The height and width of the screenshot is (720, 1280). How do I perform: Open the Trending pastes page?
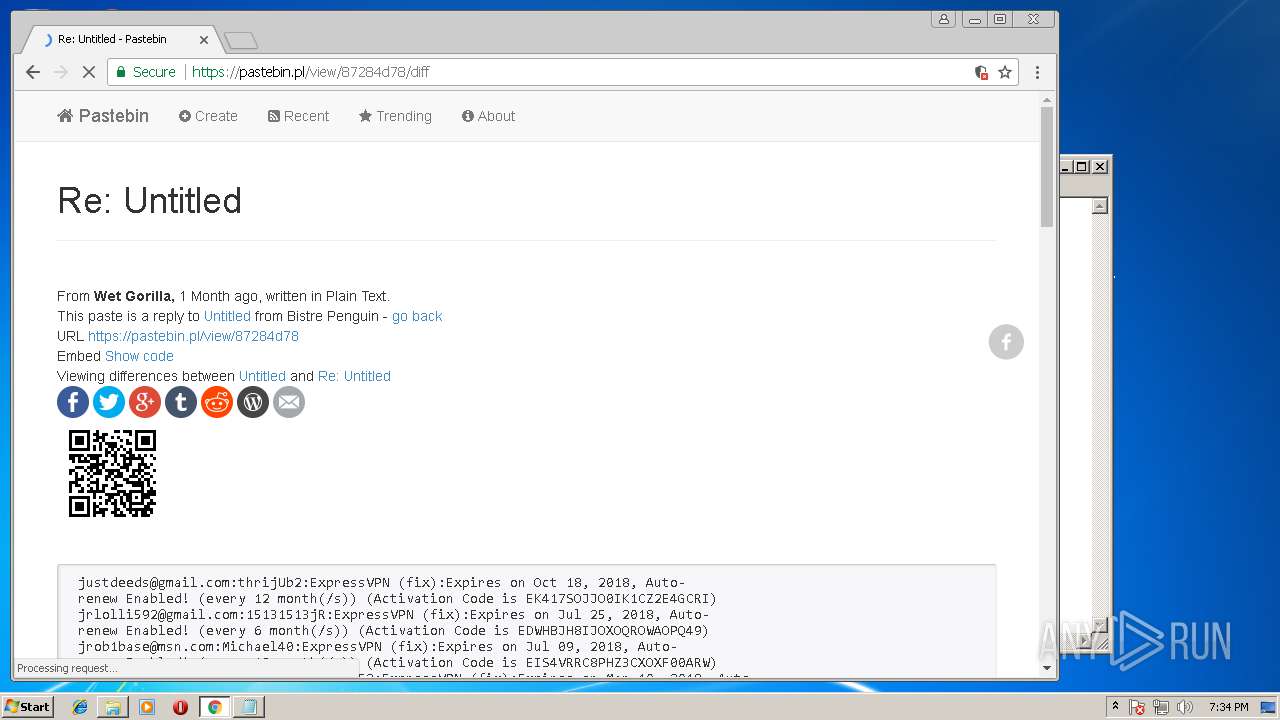(395, 116)
